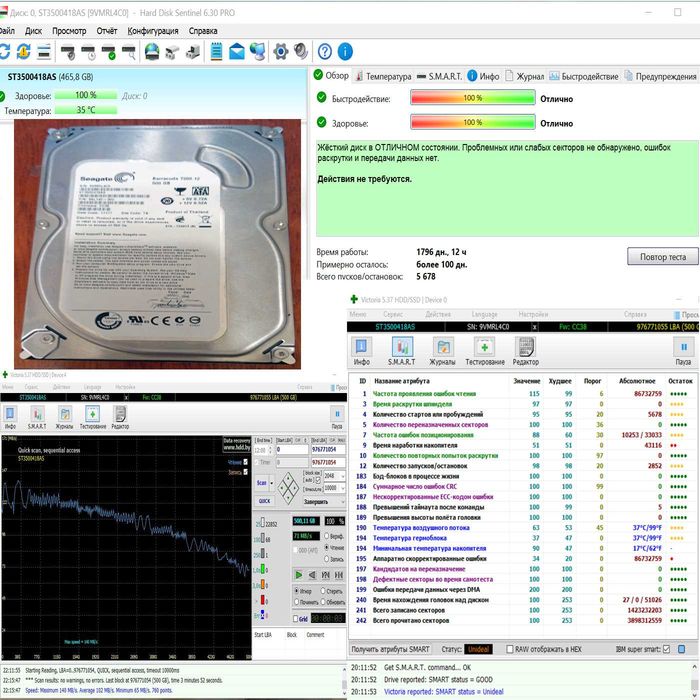This screenshot has width=700, height=700.
Task: Toggle the Grid checkbox
Action: [296, 619]
